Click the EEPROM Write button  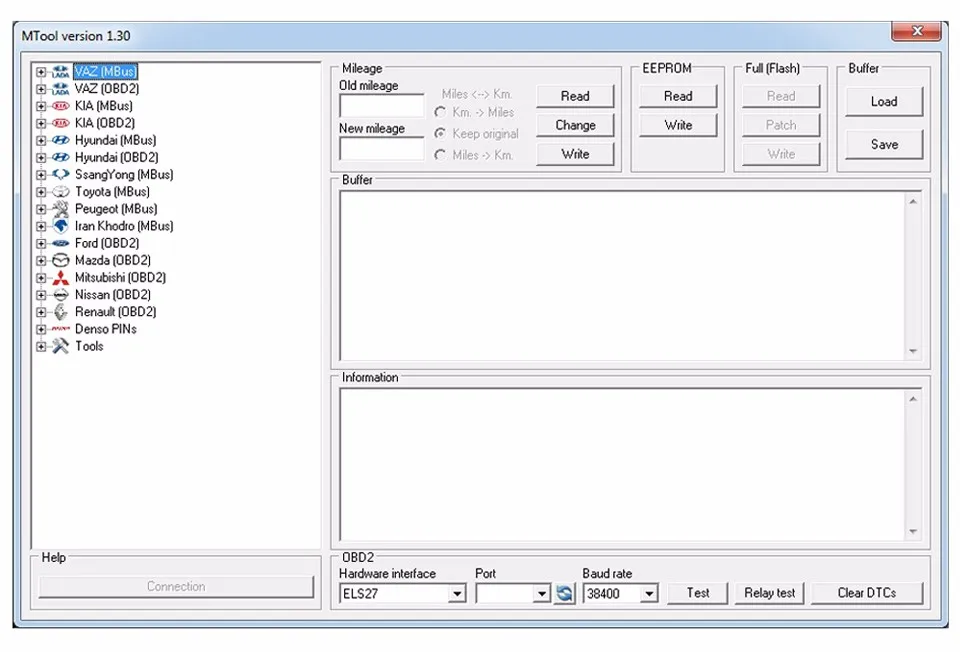tap(678, 125)
